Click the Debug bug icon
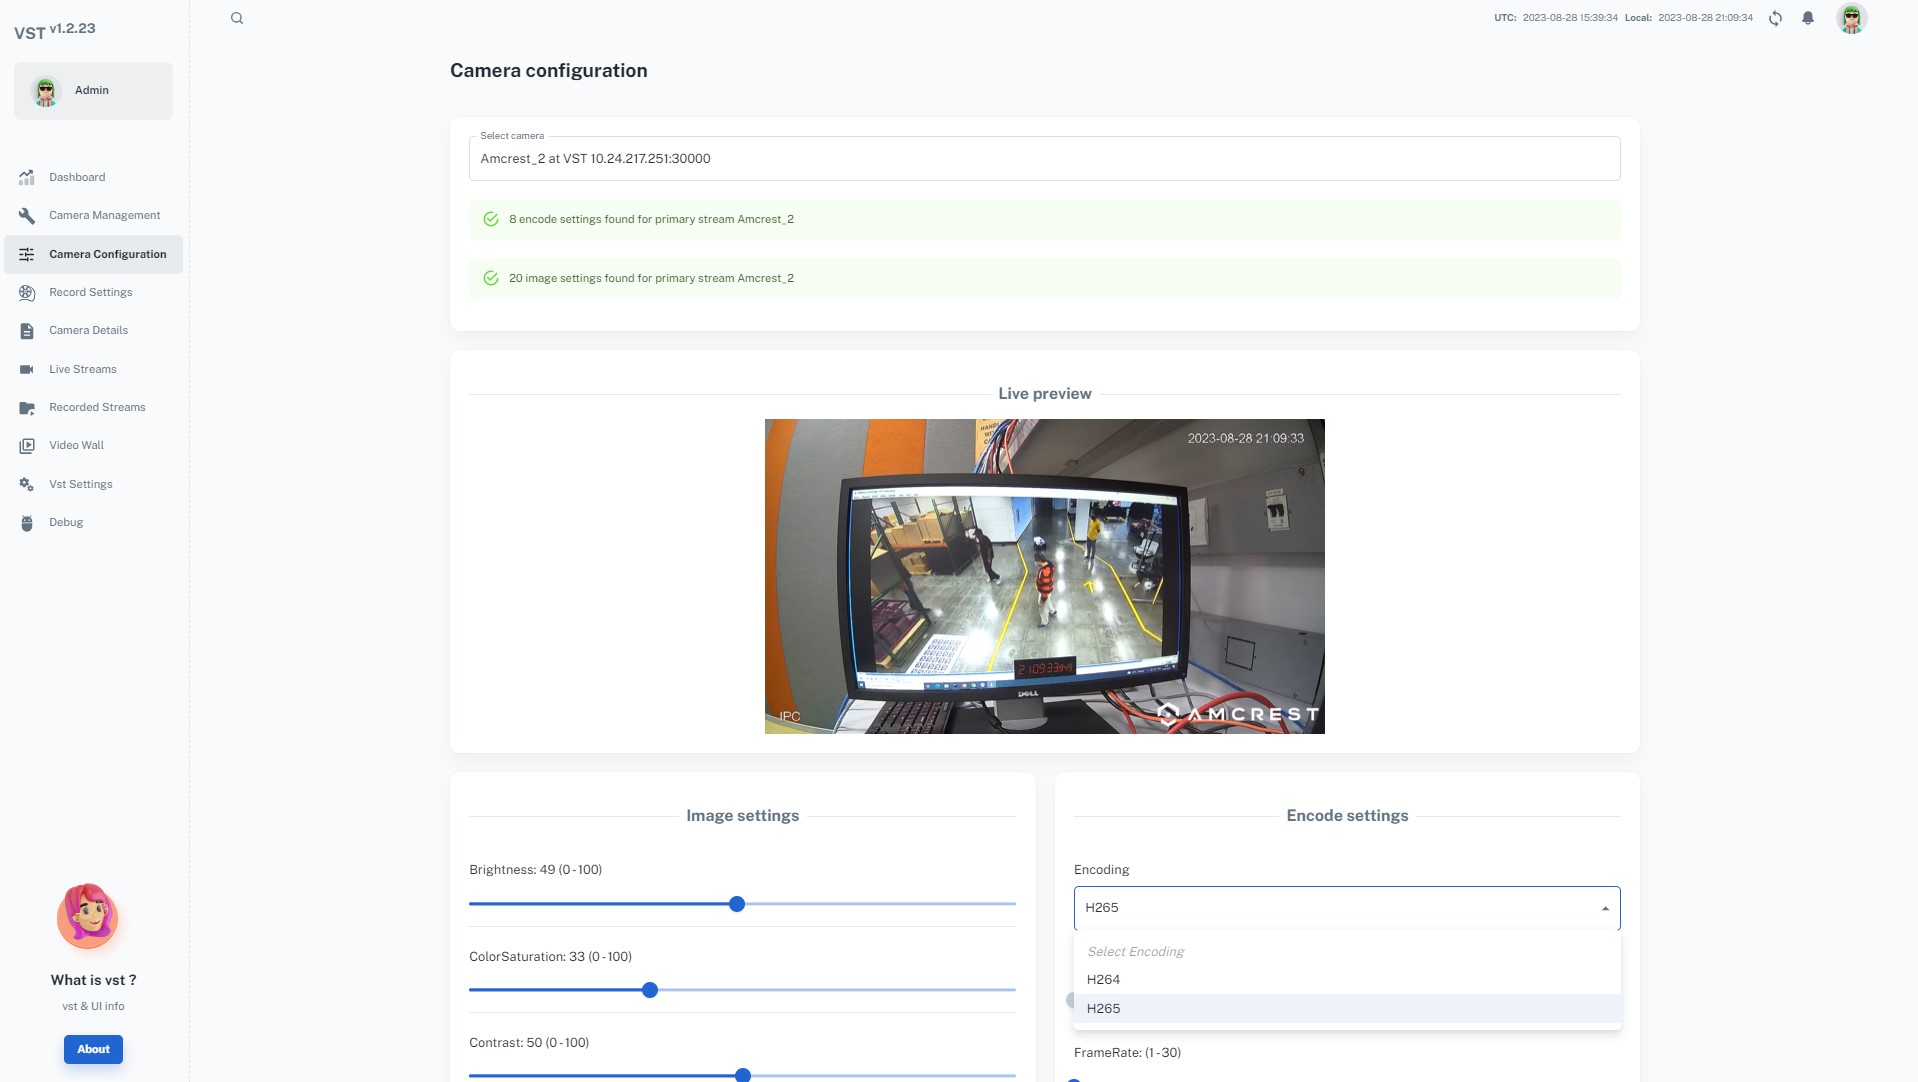This screenshot has height=1082, width=1918. 27,523
